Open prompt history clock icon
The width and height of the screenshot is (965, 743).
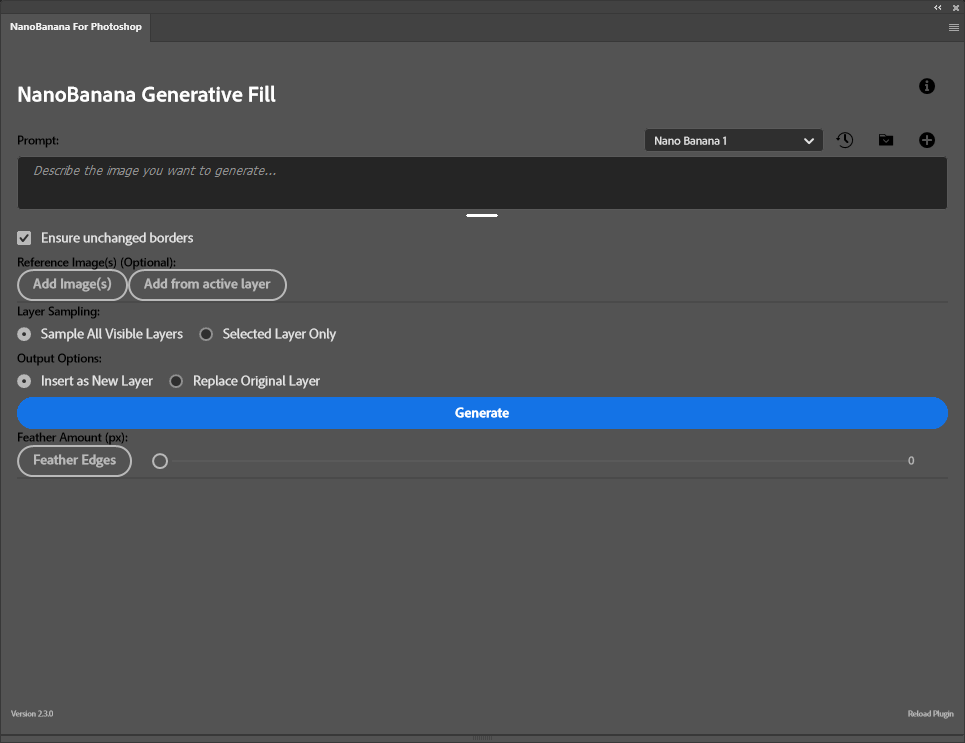tap(844, 140)
